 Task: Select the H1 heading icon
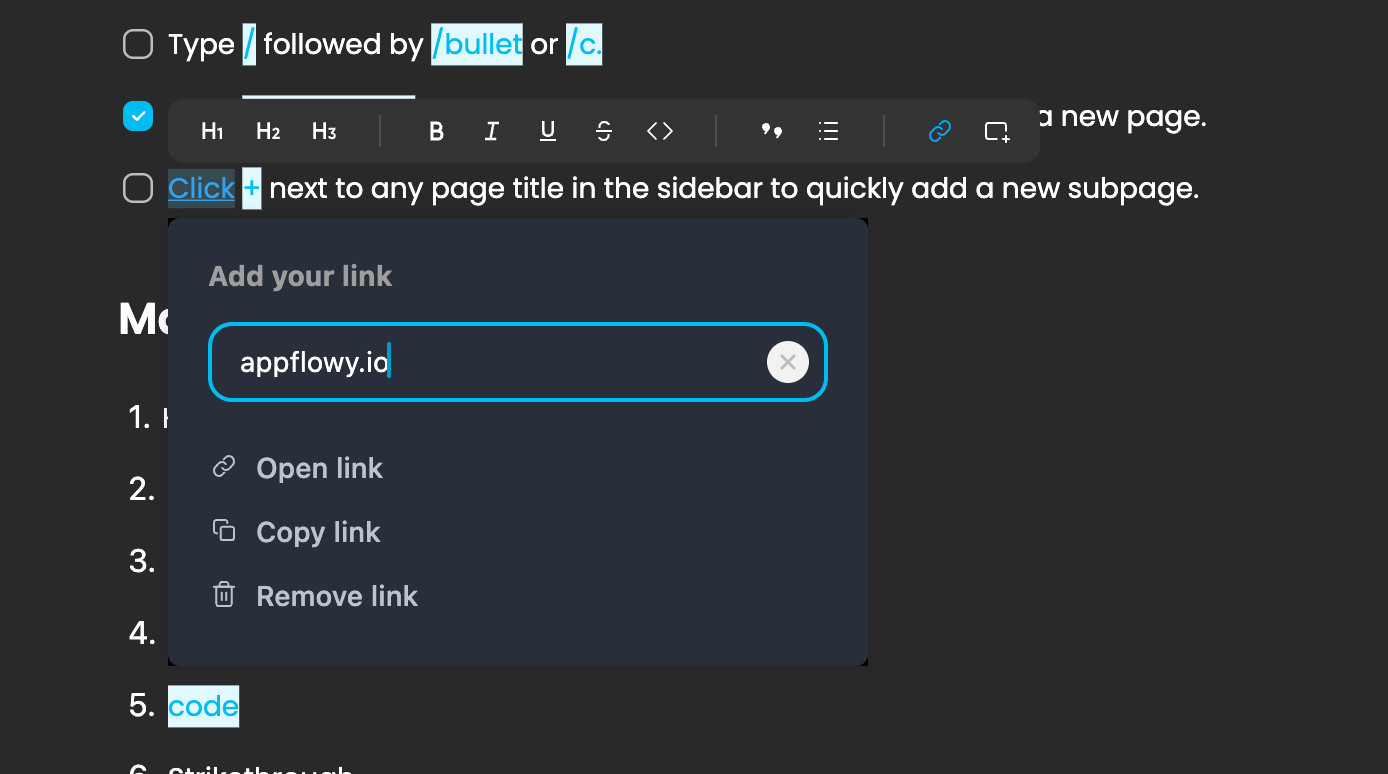[x=211, y=131]
